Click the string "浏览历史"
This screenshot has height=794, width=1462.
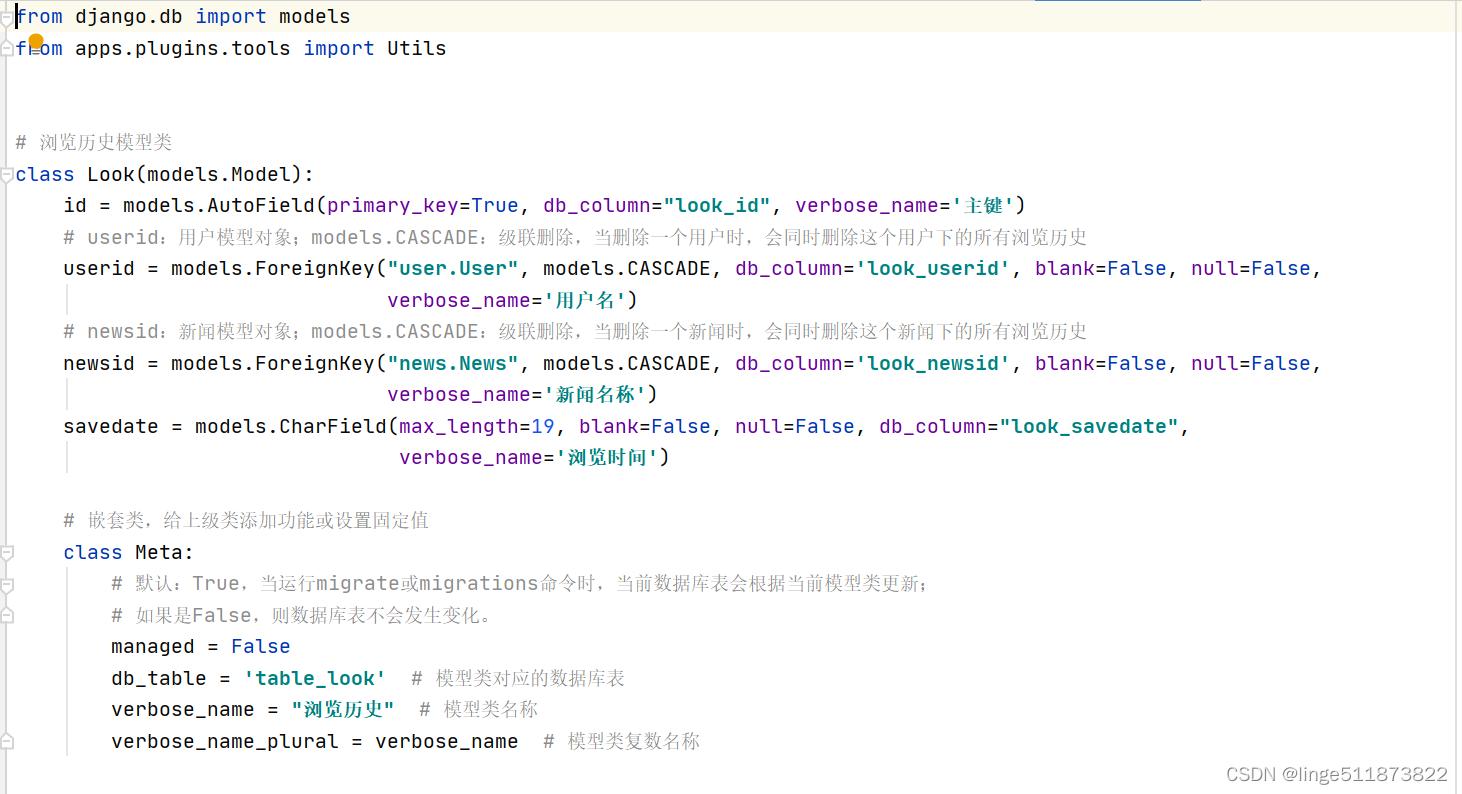tap(343, 709)
